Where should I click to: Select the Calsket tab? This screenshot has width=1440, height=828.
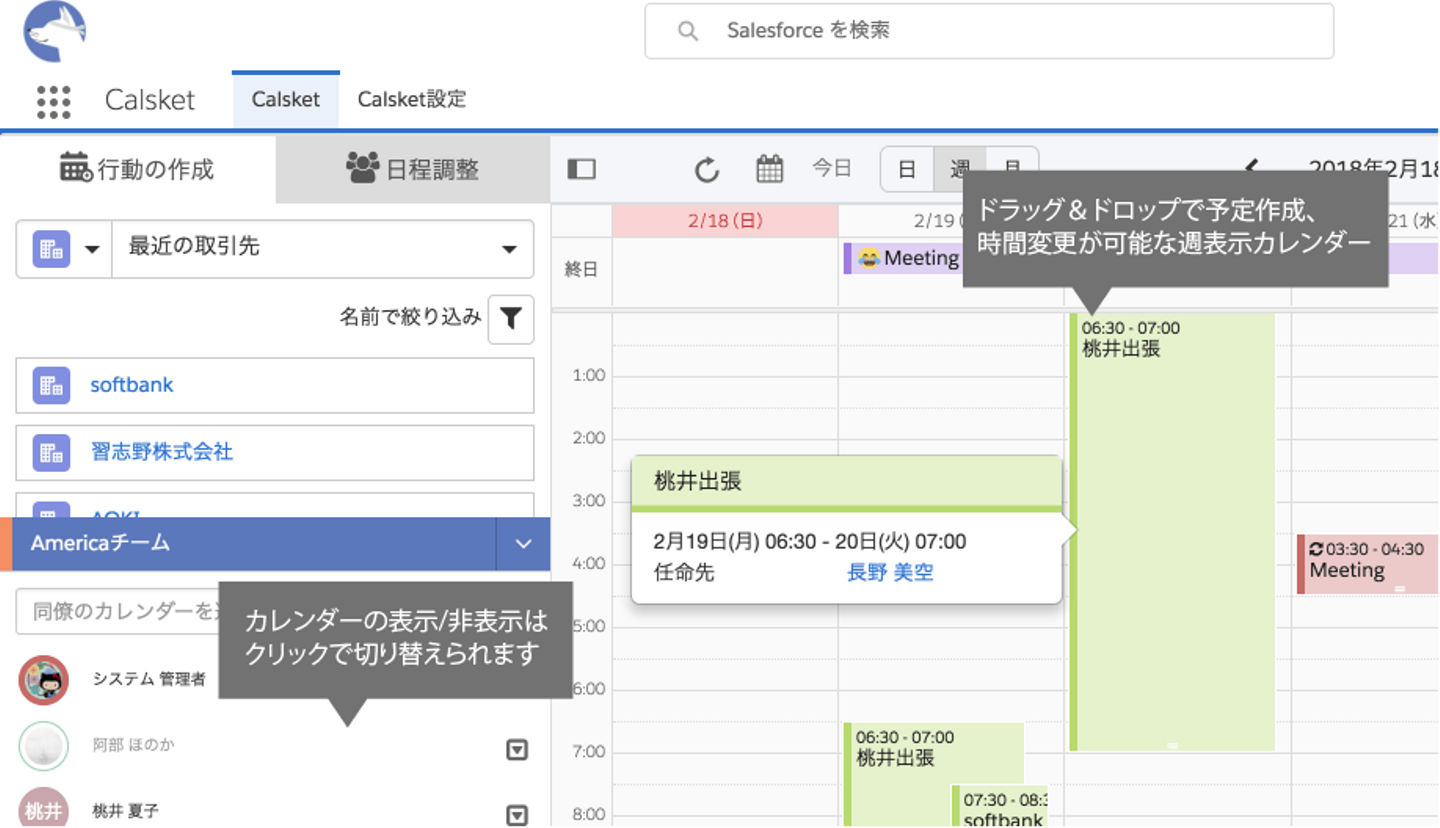286,99
